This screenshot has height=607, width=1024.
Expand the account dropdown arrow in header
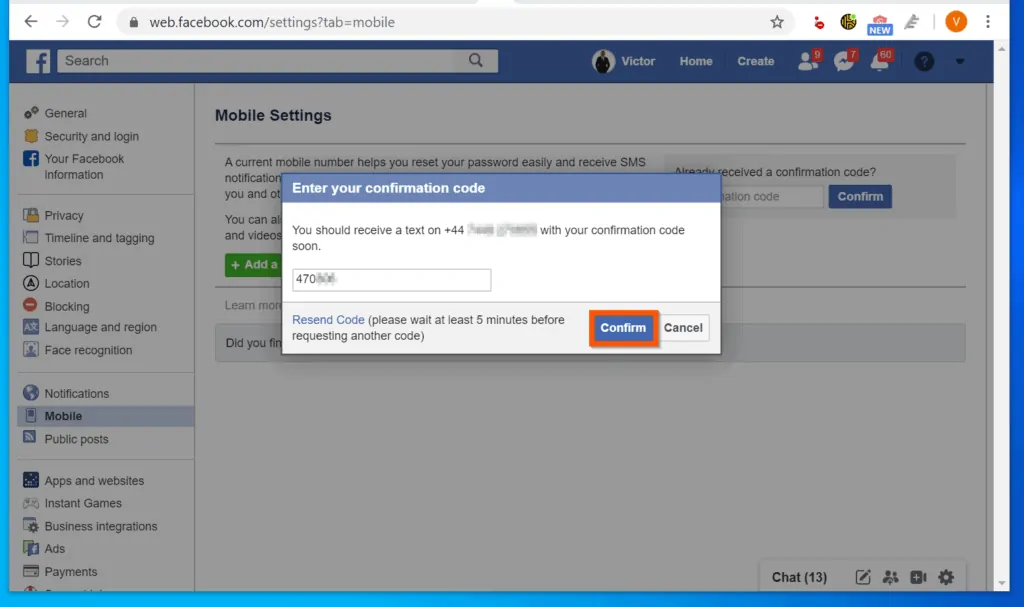coord(959,61)
